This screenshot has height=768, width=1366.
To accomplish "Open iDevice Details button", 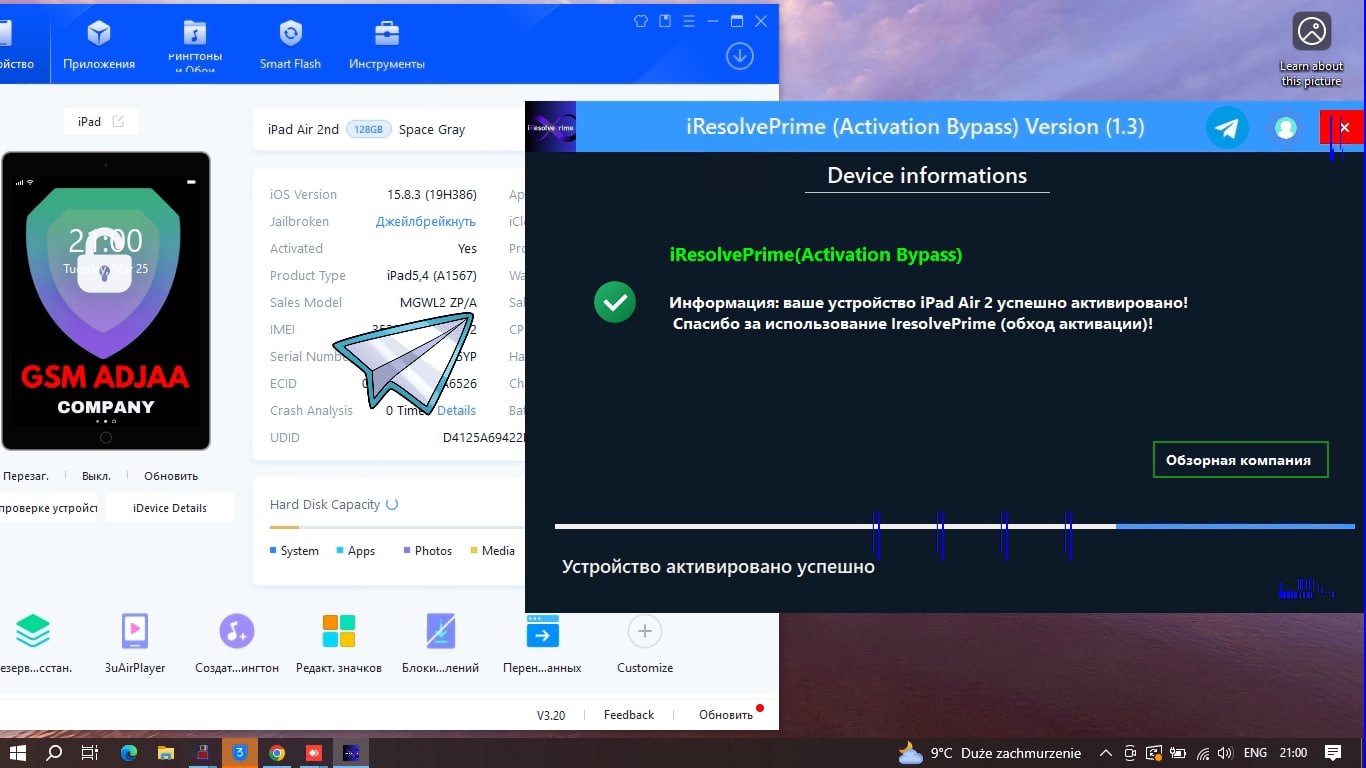I will pos(170,508).
